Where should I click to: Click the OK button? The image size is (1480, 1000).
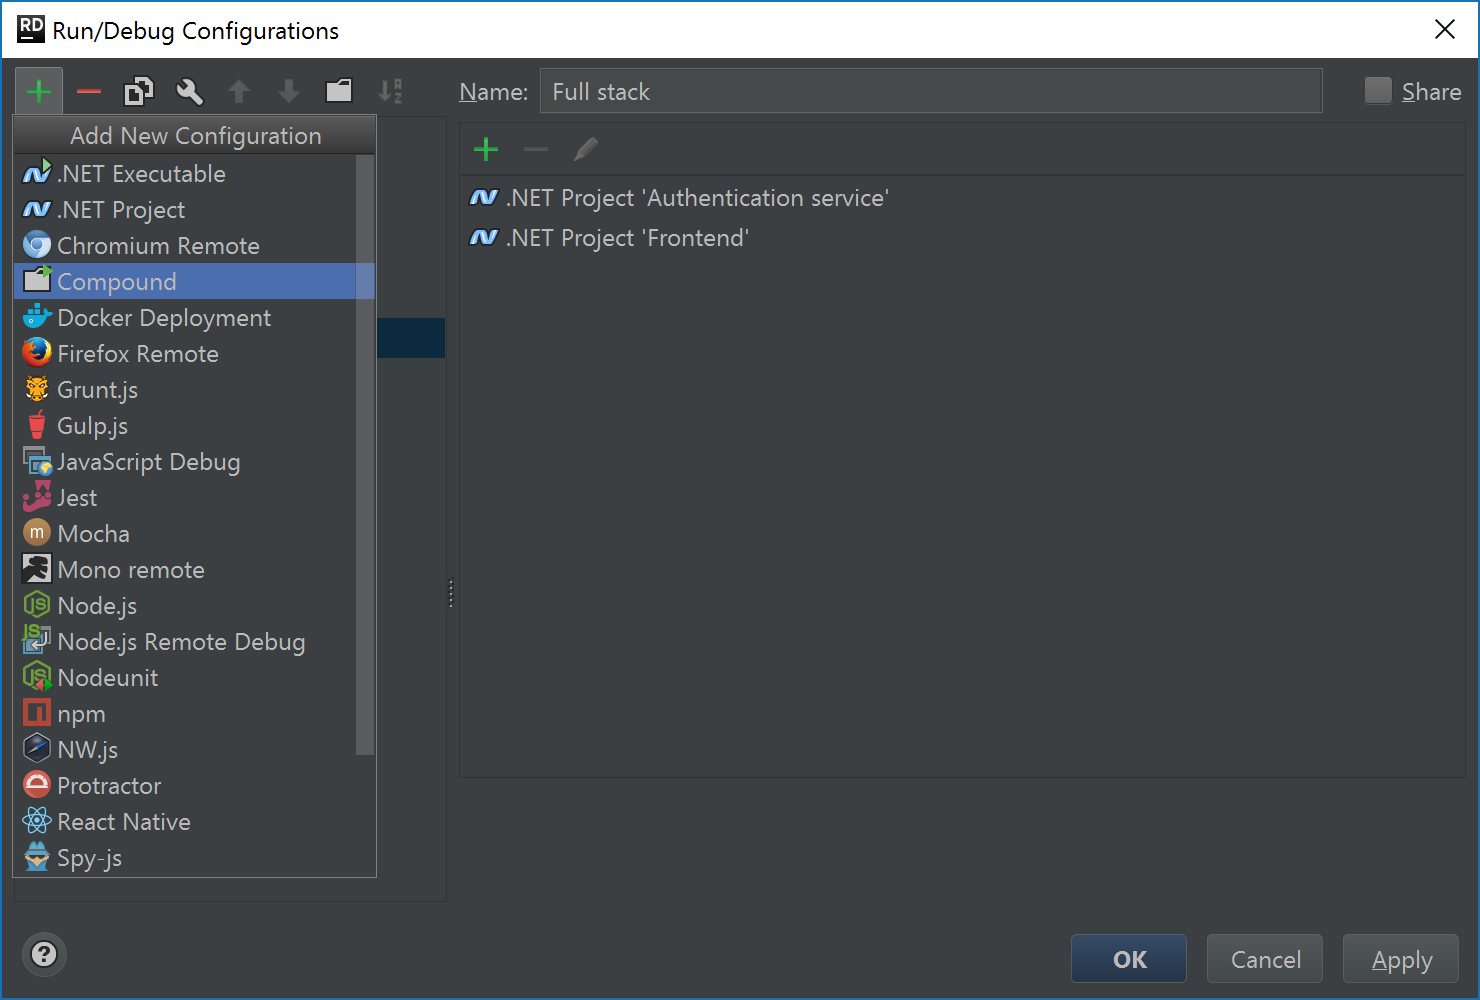coord(1129,959)
